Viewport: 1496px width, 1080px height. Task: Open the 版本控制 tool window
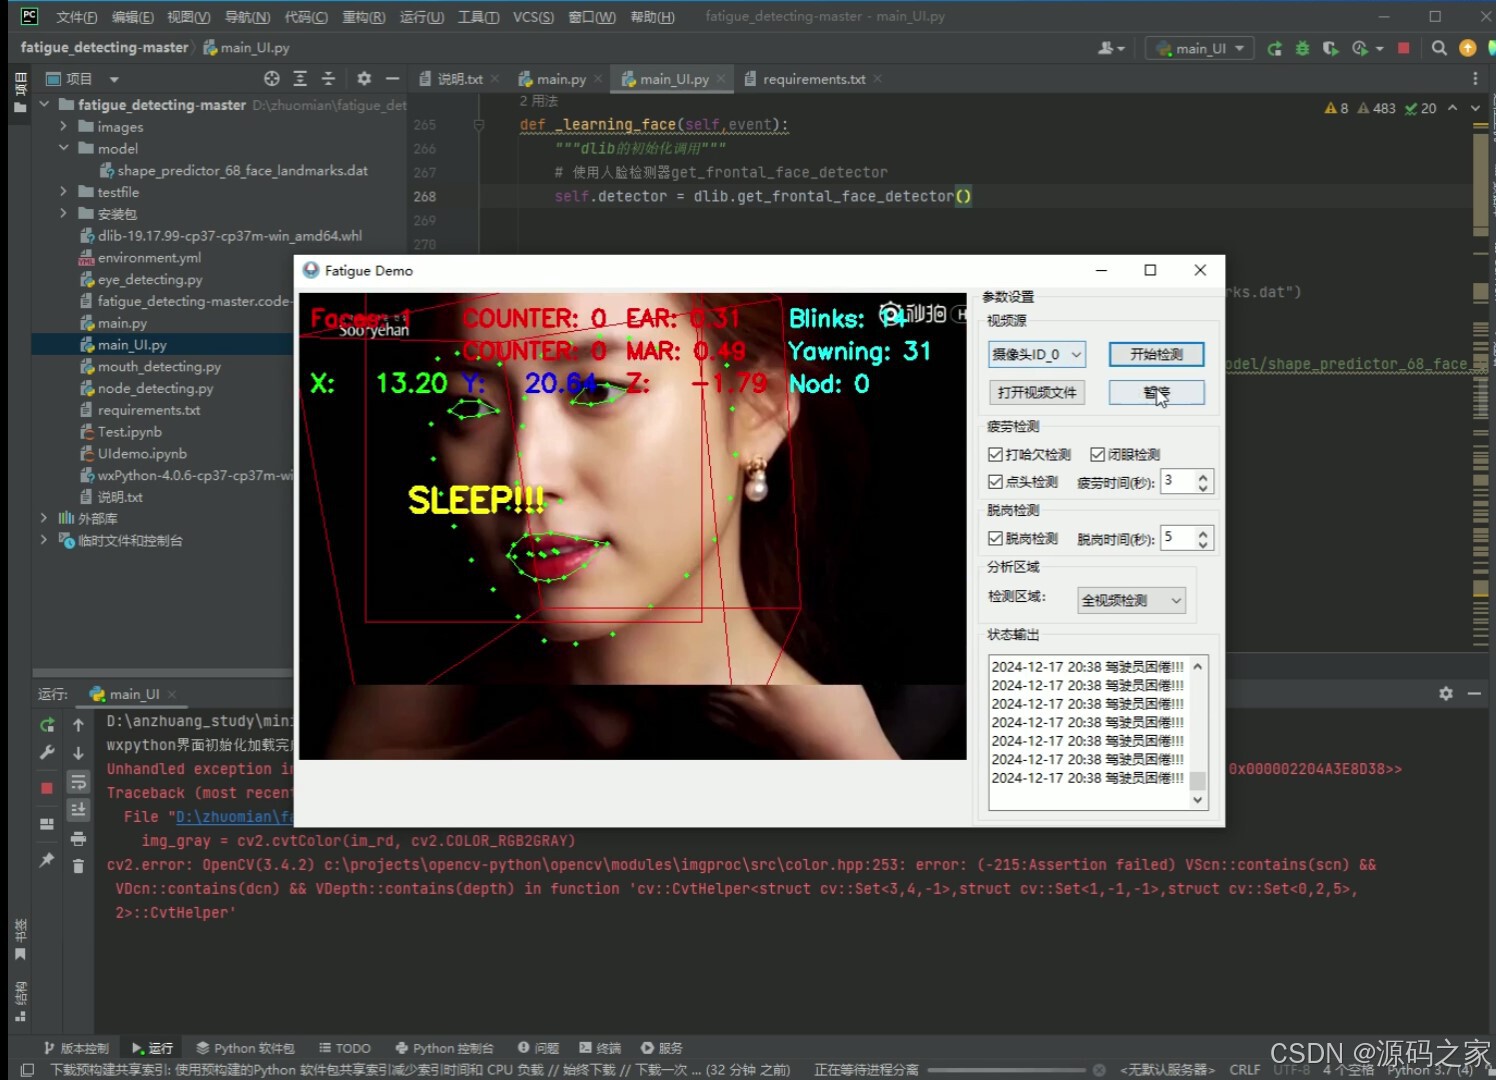click(76, 1048)
